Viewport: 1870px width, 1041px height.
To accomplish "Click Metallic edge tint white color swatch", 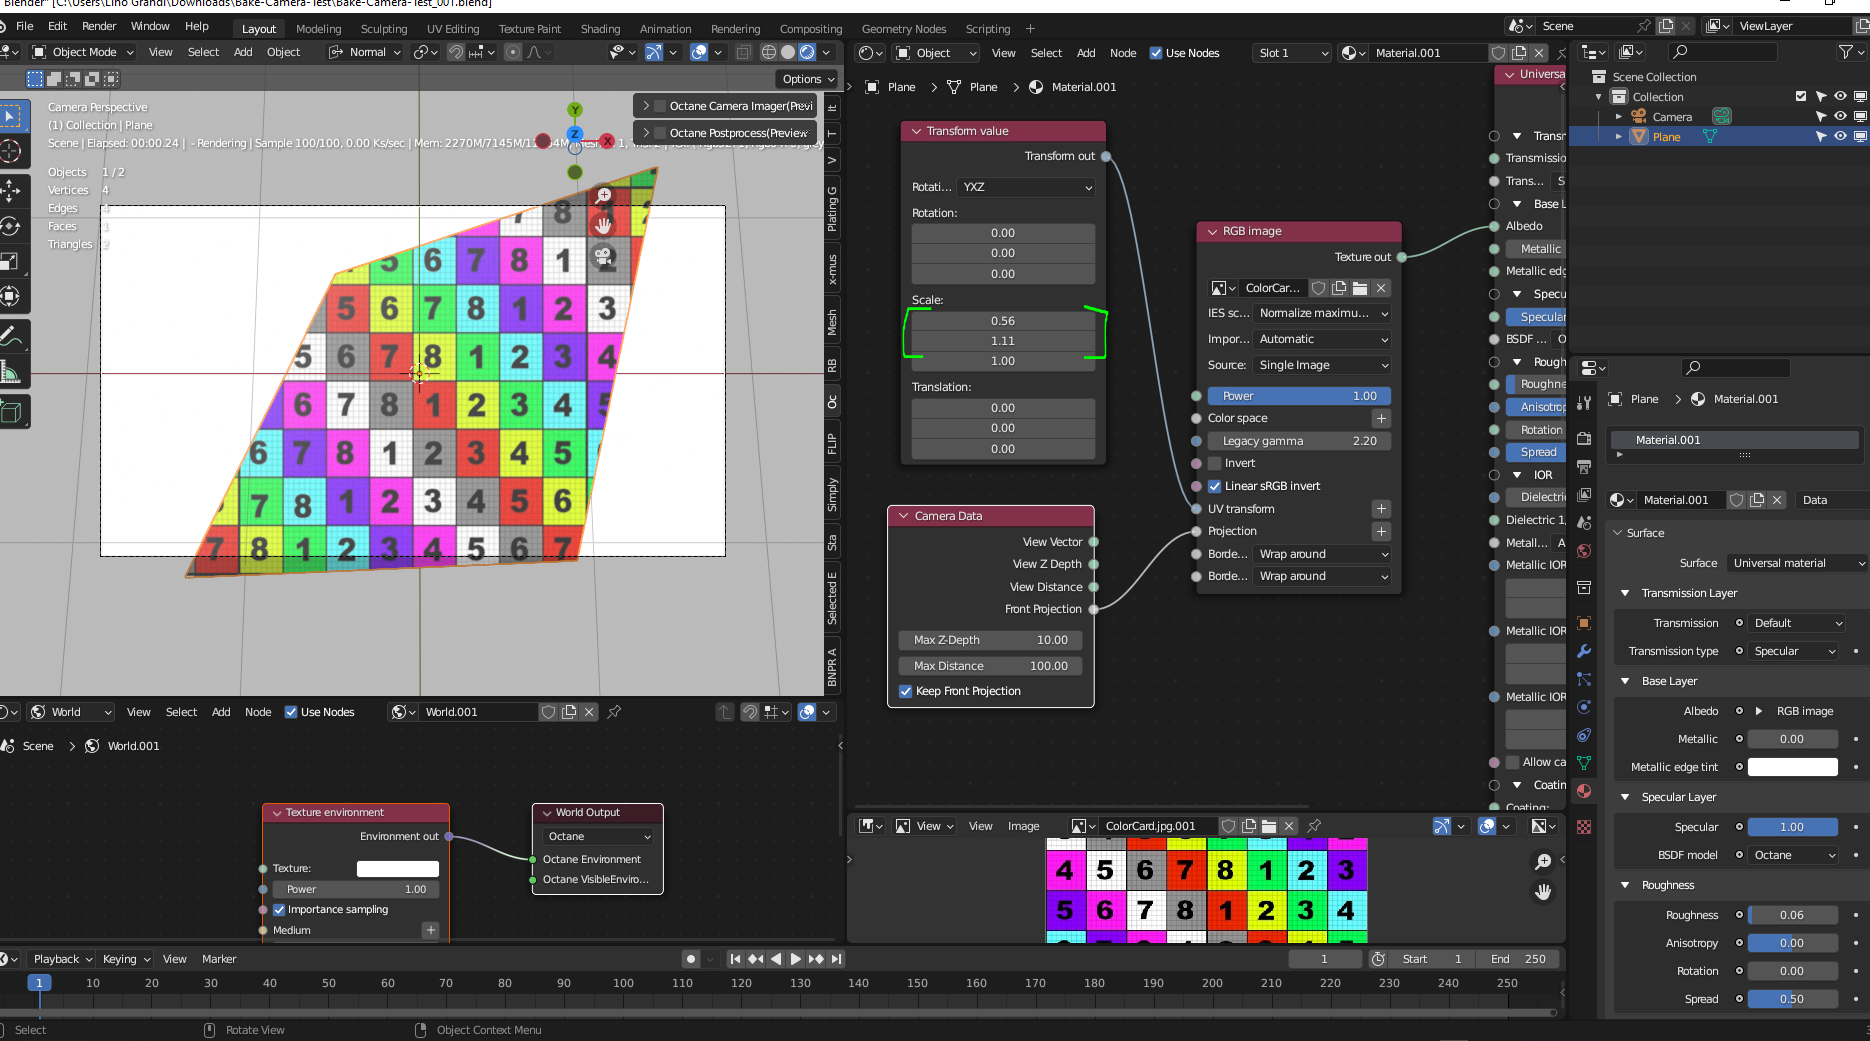I will click(1792, 767).
